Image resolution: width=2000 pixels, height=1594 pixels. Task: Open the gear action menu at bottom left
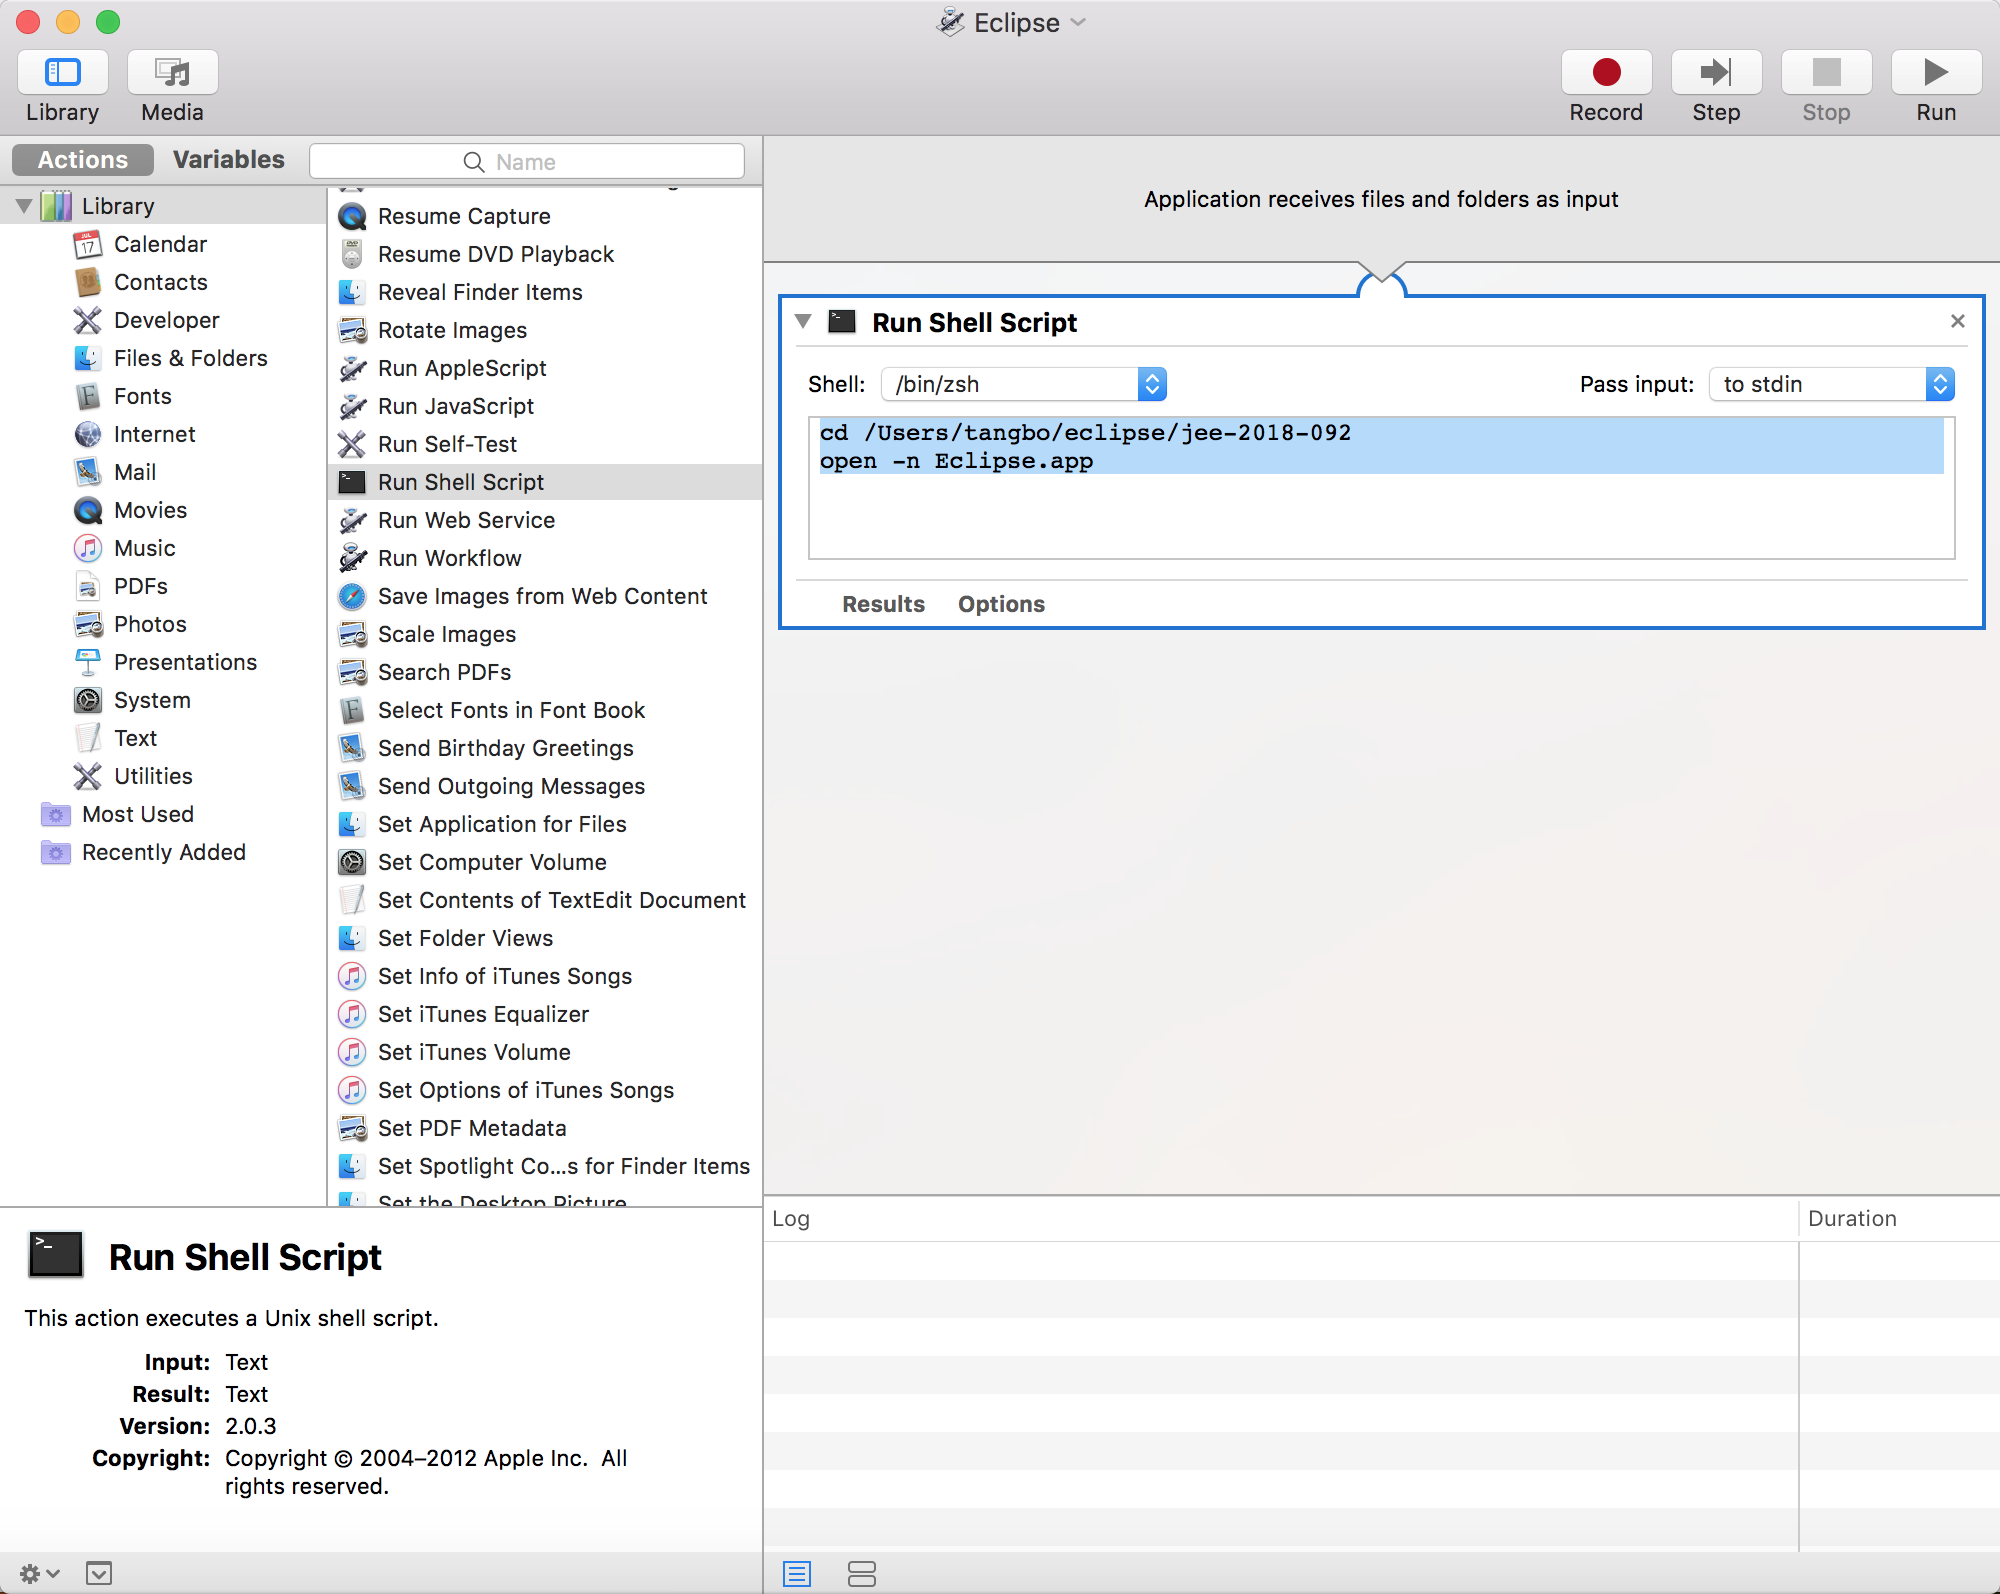click(x=39, y=1573)
